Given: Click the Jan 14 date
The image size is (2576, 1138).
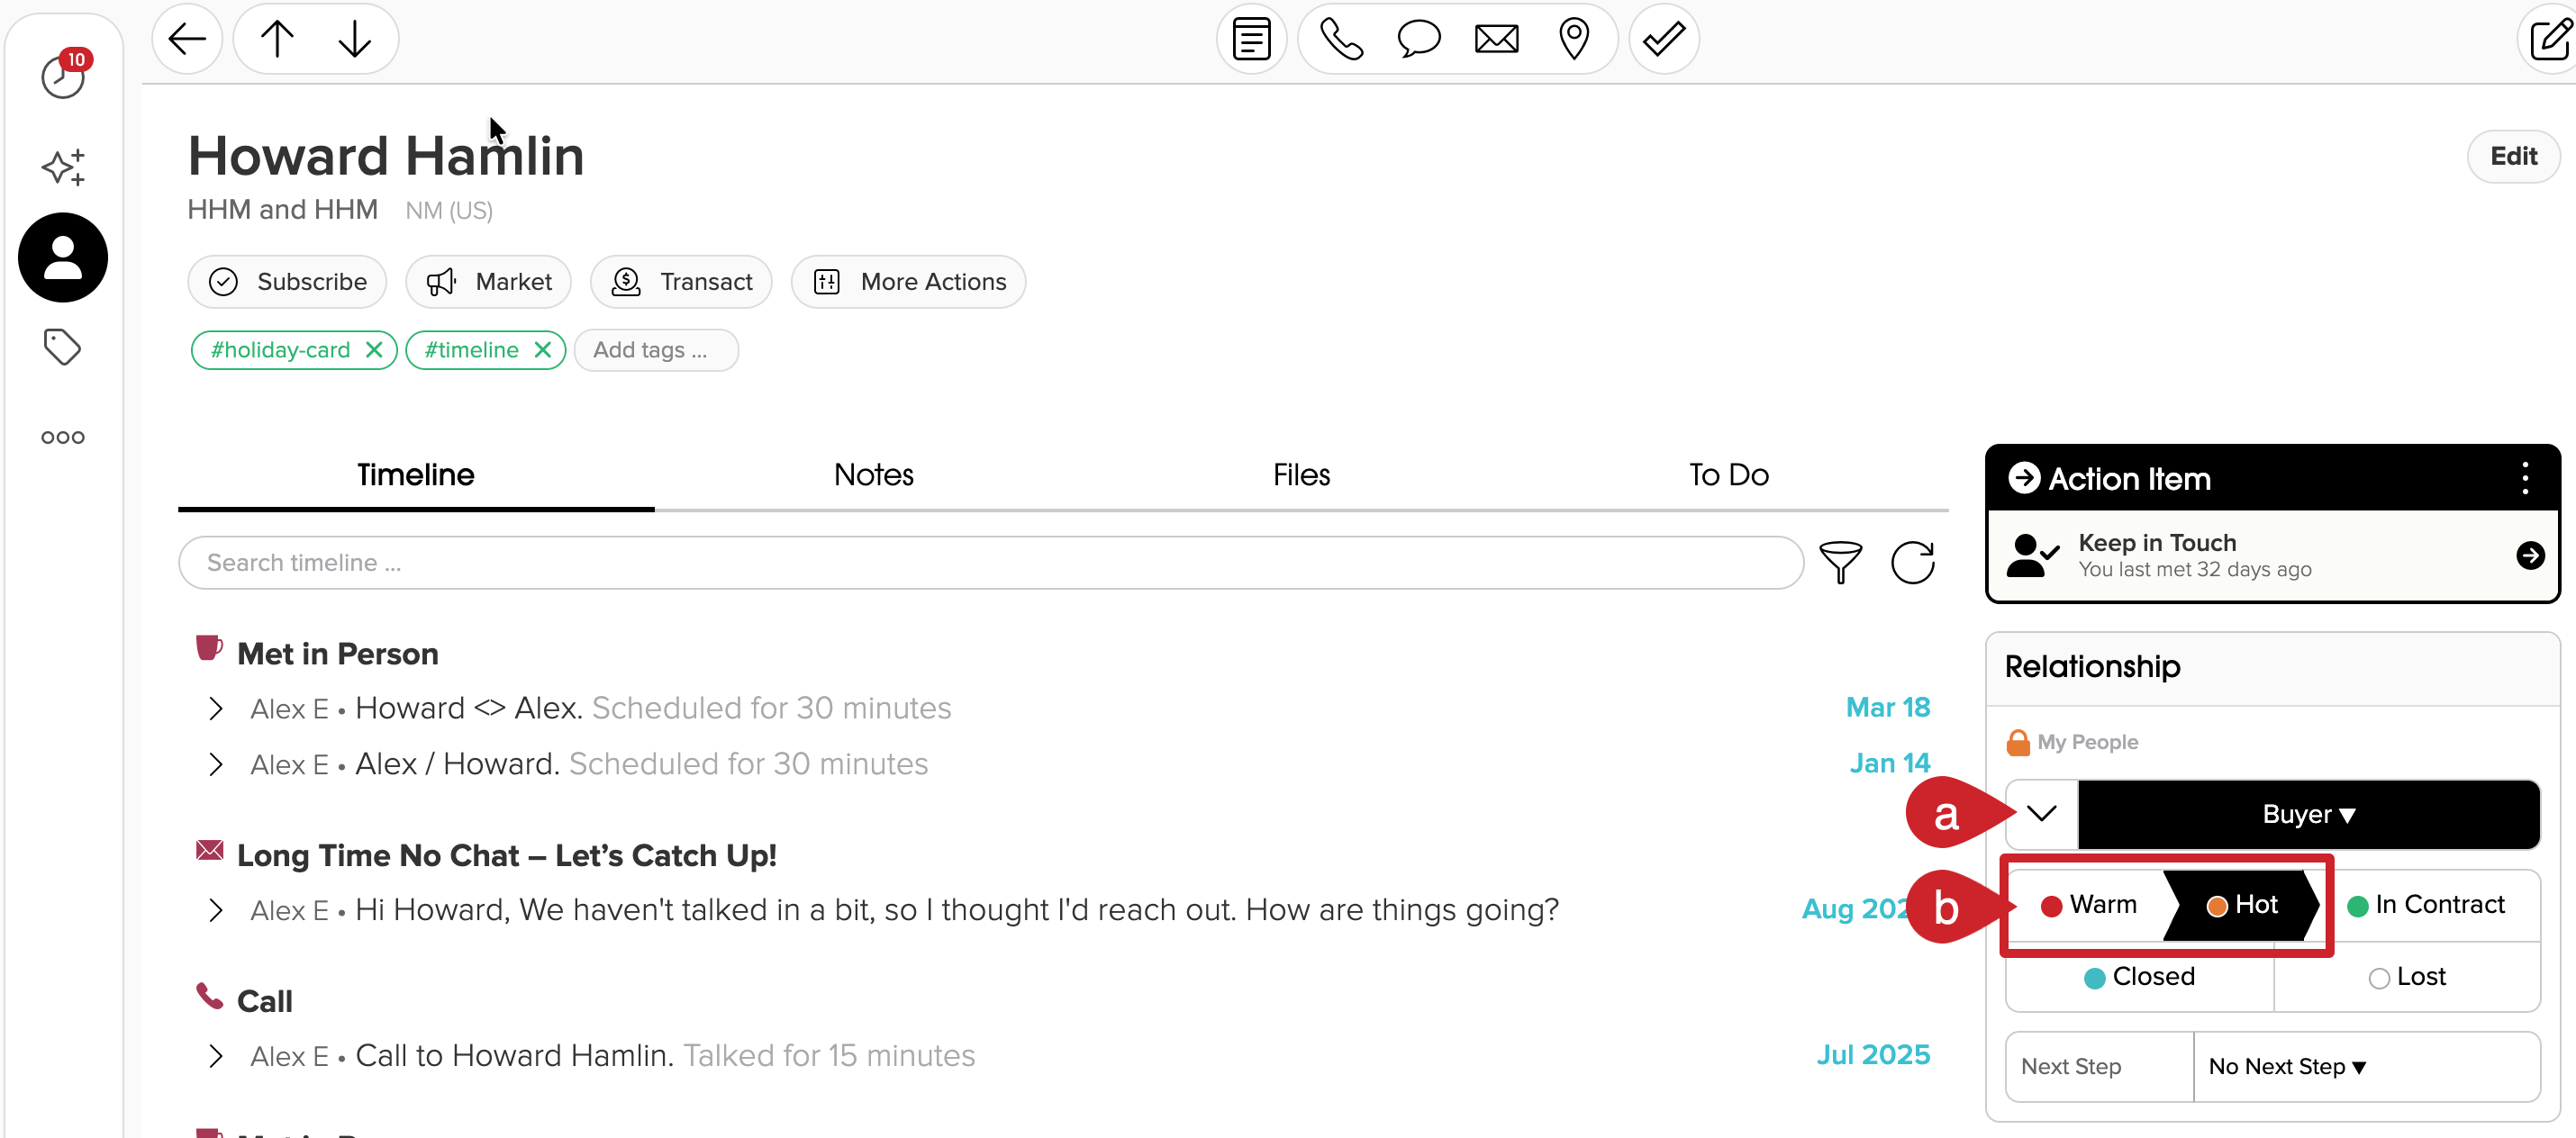Looking at the screenshot, I should point(1889,764).
